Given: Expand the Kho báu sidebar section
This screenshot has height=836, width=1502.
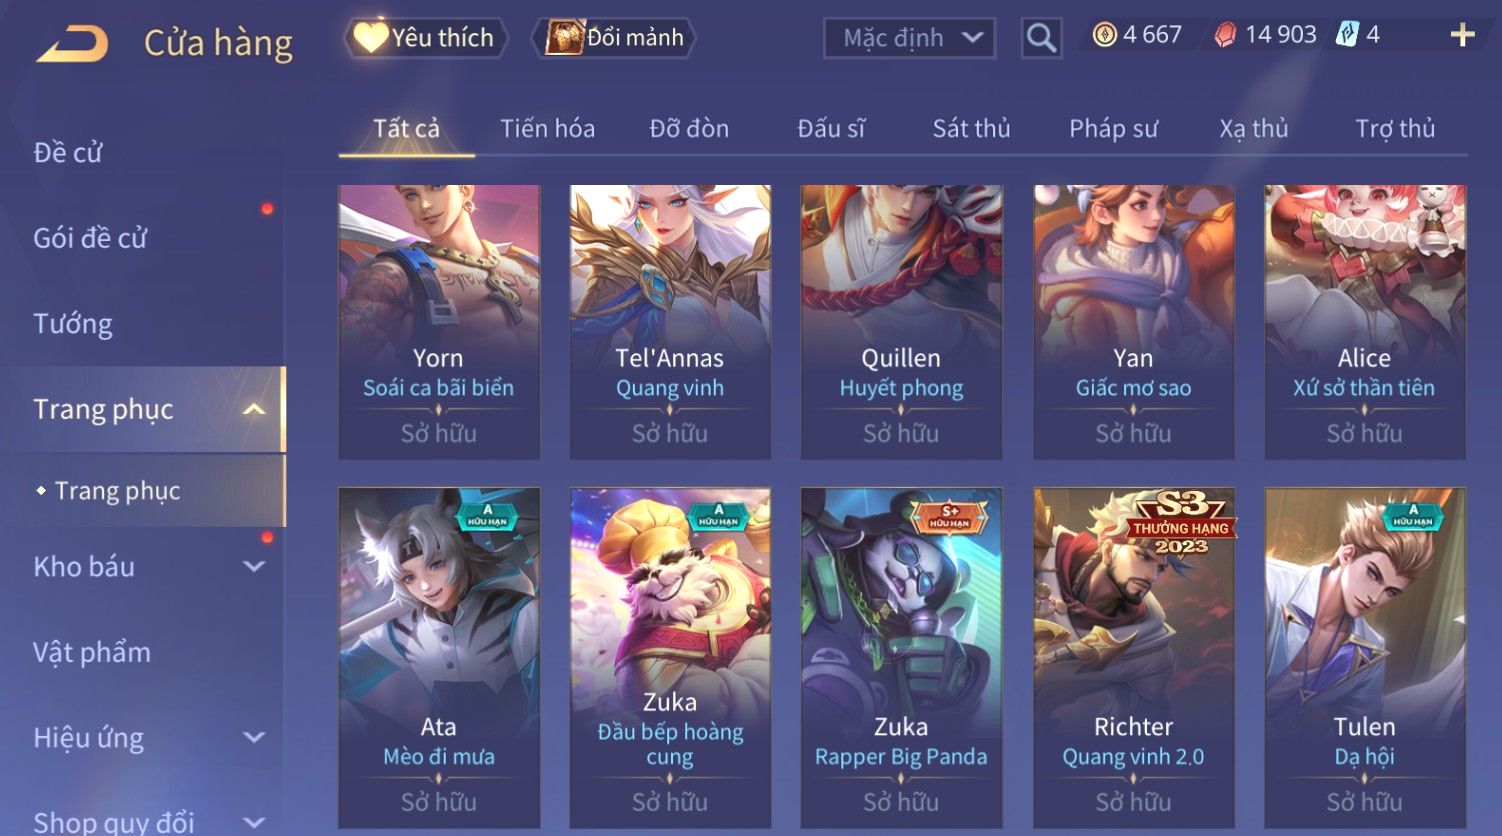Looking at the screenshot, I should (x=254, y=567).
